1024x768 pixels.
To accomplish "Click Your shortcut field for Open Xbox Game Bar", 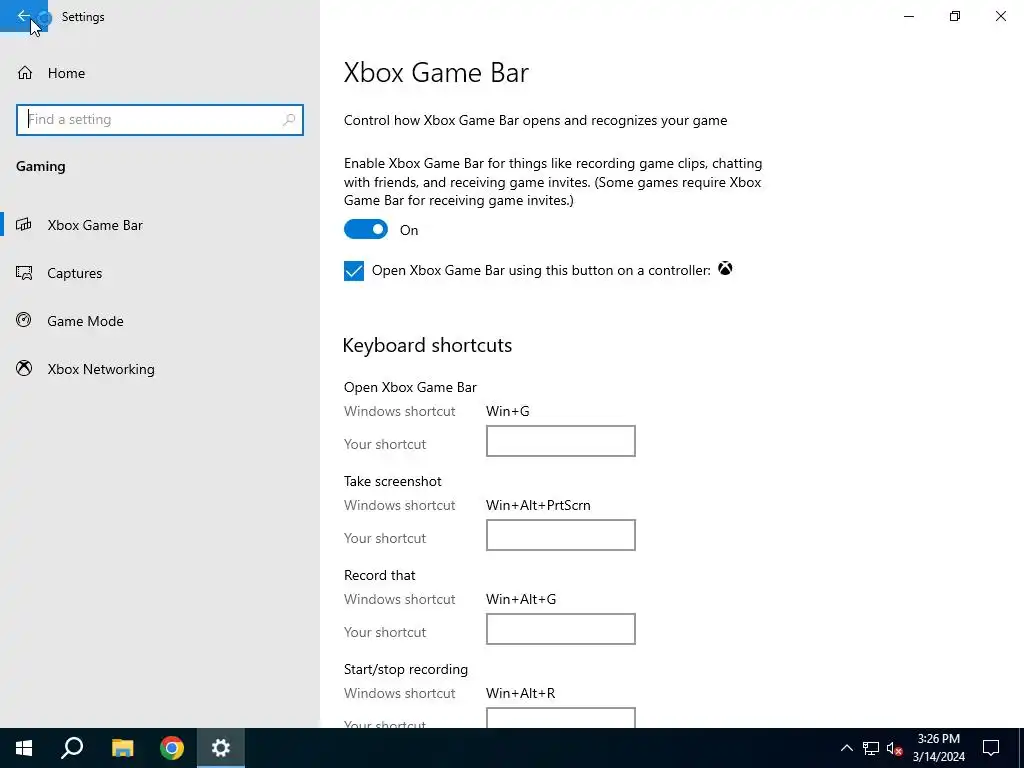I will coord(560,441).
